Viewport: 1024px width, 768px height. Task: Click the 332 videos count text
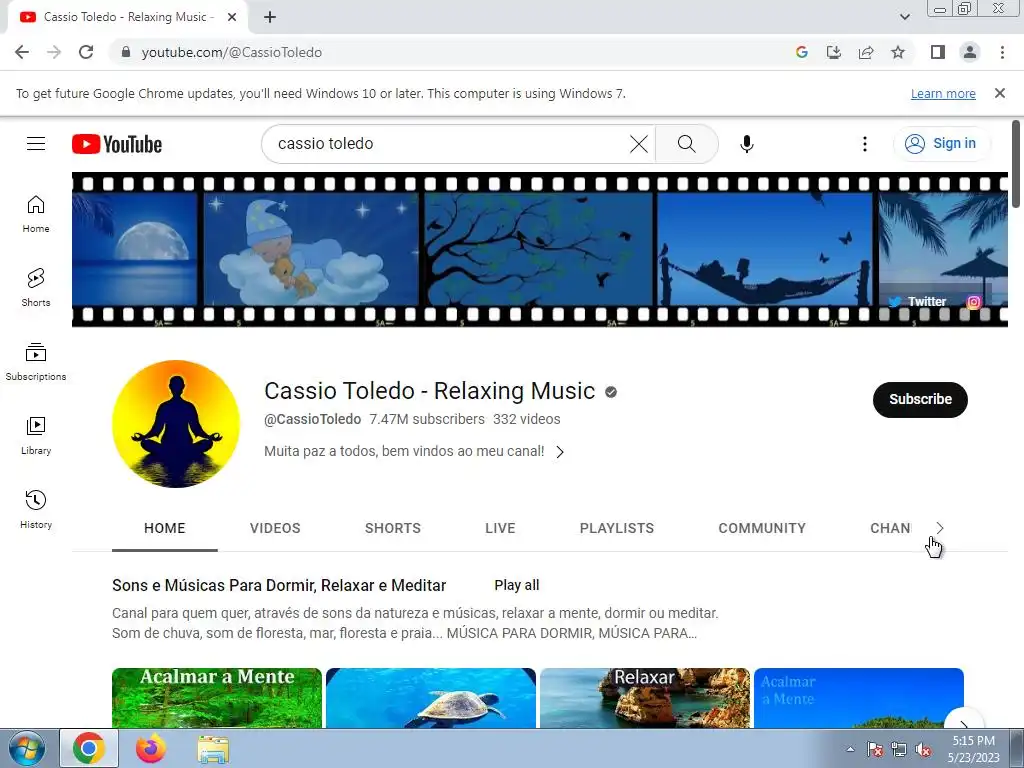(526, 419)
